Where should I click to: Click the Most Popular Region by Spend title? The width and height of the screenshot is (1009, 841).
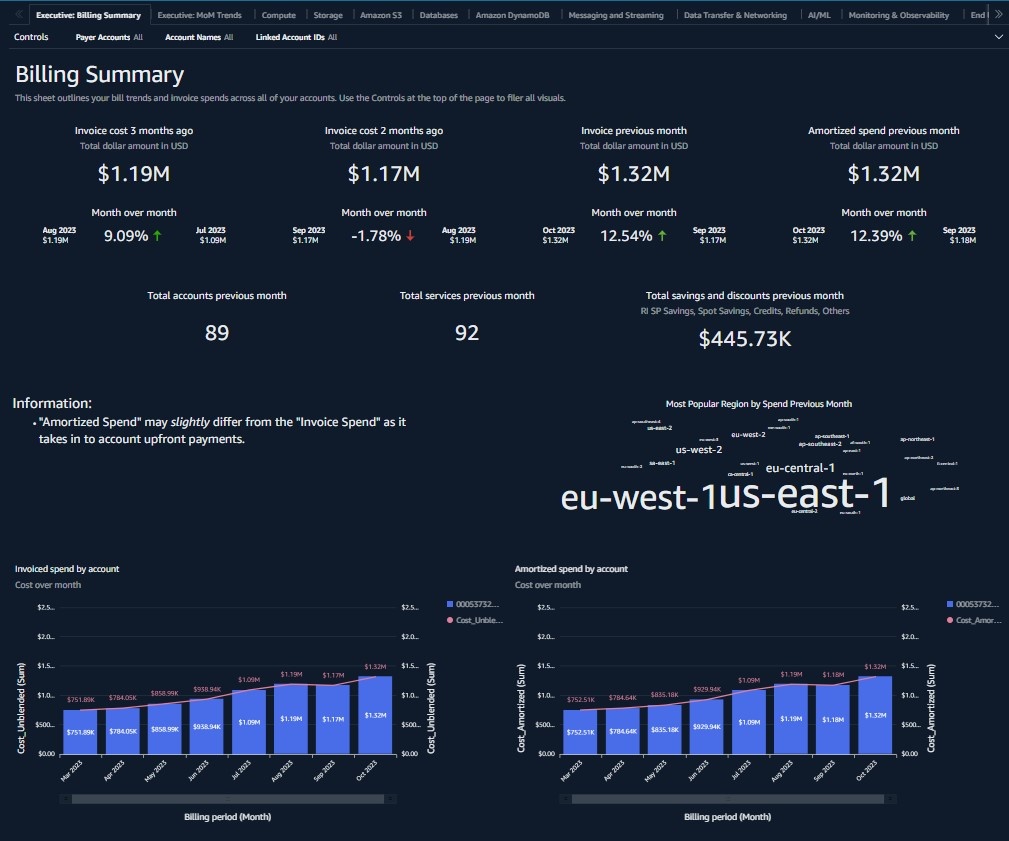pyautogui.click(x=759, y=404)
